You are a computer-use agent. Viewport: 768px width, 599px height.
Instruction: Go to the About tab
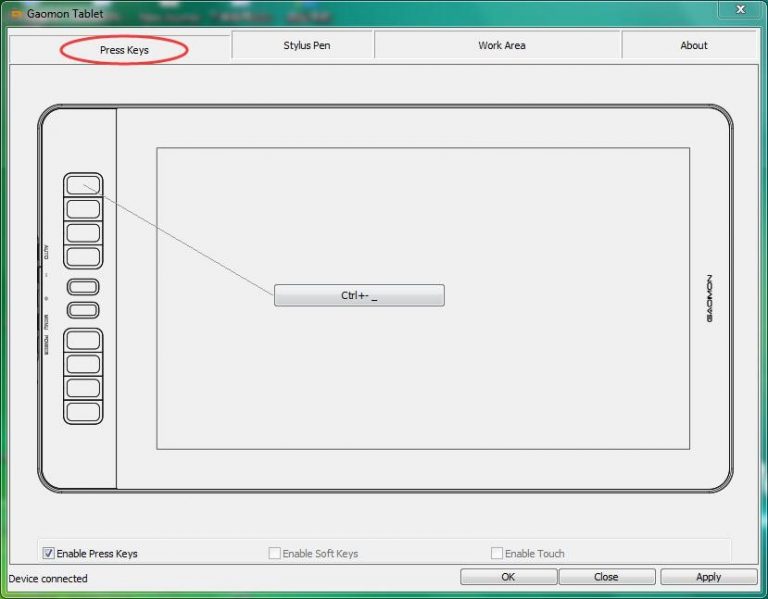(693, 46)
